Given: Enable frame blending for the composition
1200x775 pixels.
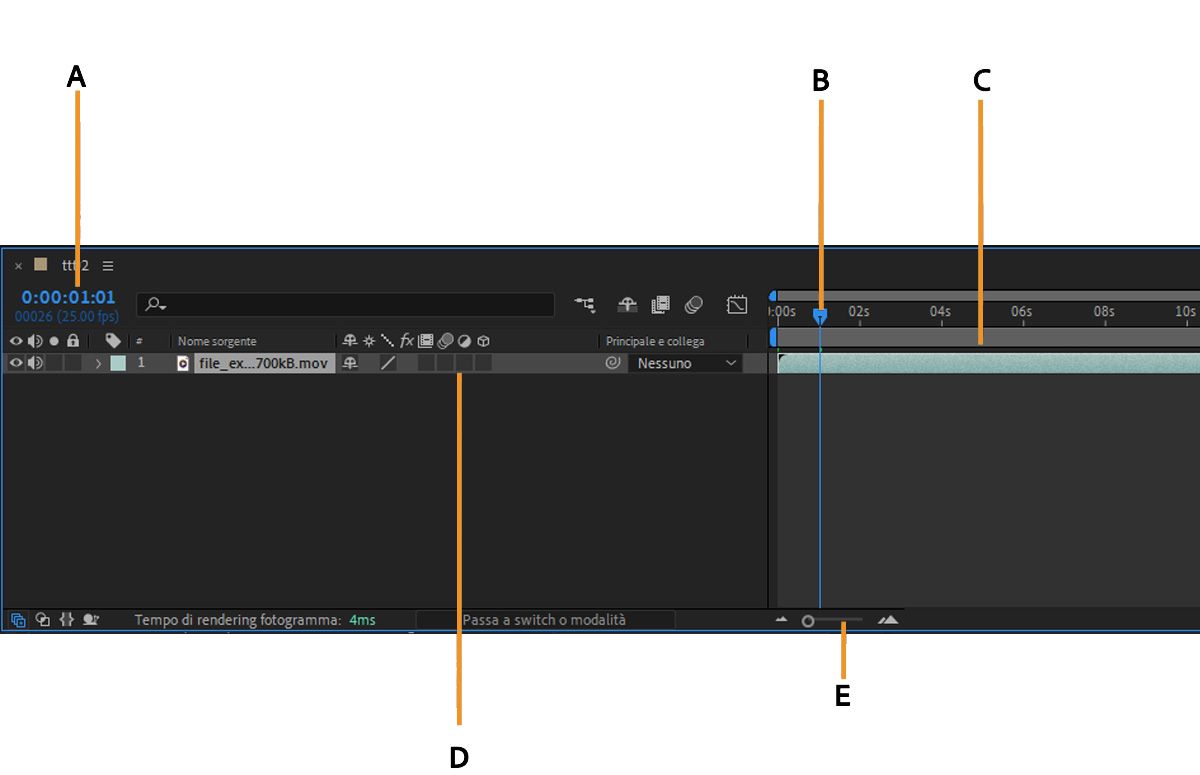Looking at the screenshot, I should [x=660, y=304].
